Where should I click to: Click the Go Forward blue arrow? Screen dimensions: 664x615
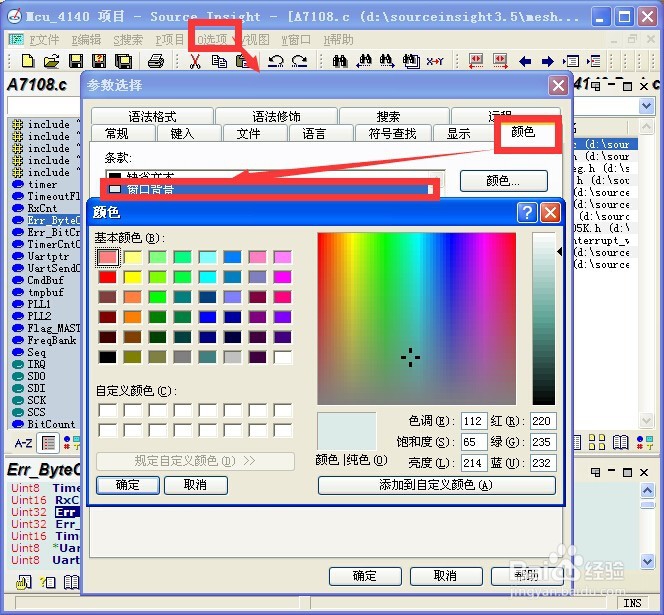548,62
